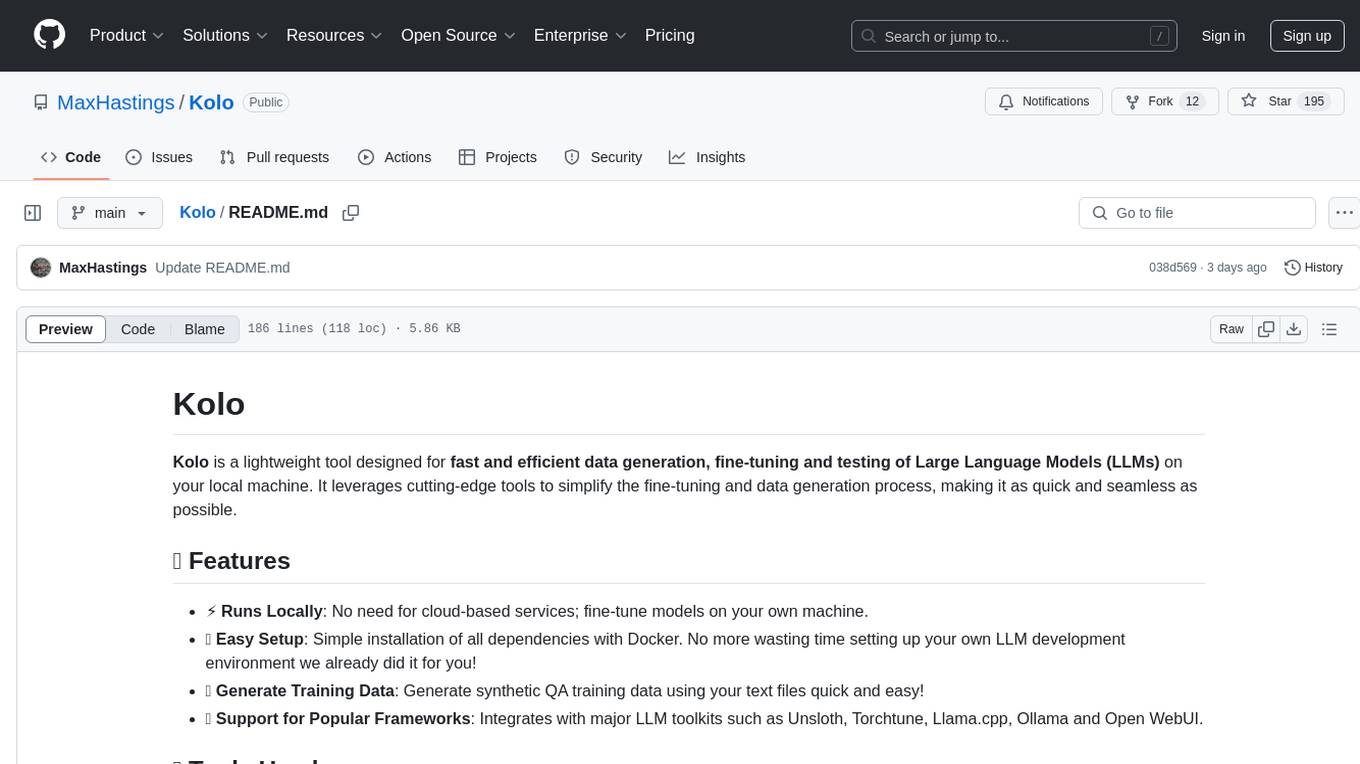Viewport: 1360px width, 764px height.
Task: Click the Kolo heading in README
Action: (209, 404)
